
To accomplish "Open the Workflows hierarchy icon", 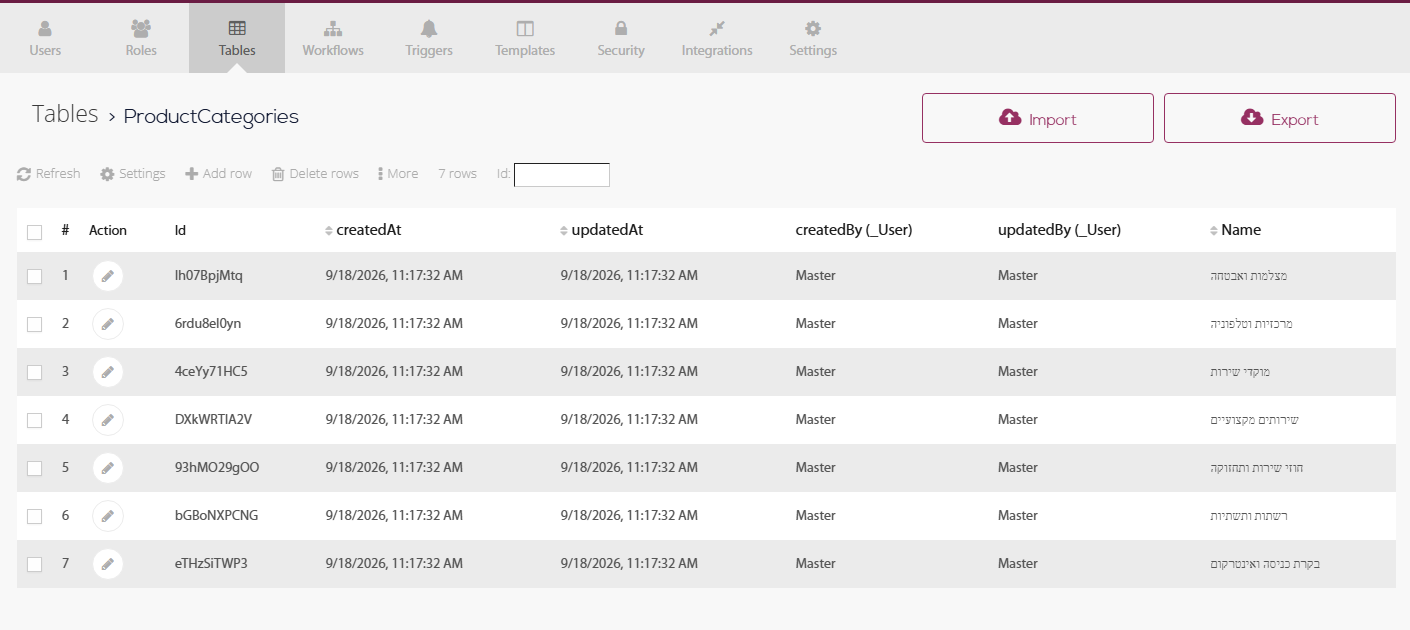I will (x=333, y=28).
